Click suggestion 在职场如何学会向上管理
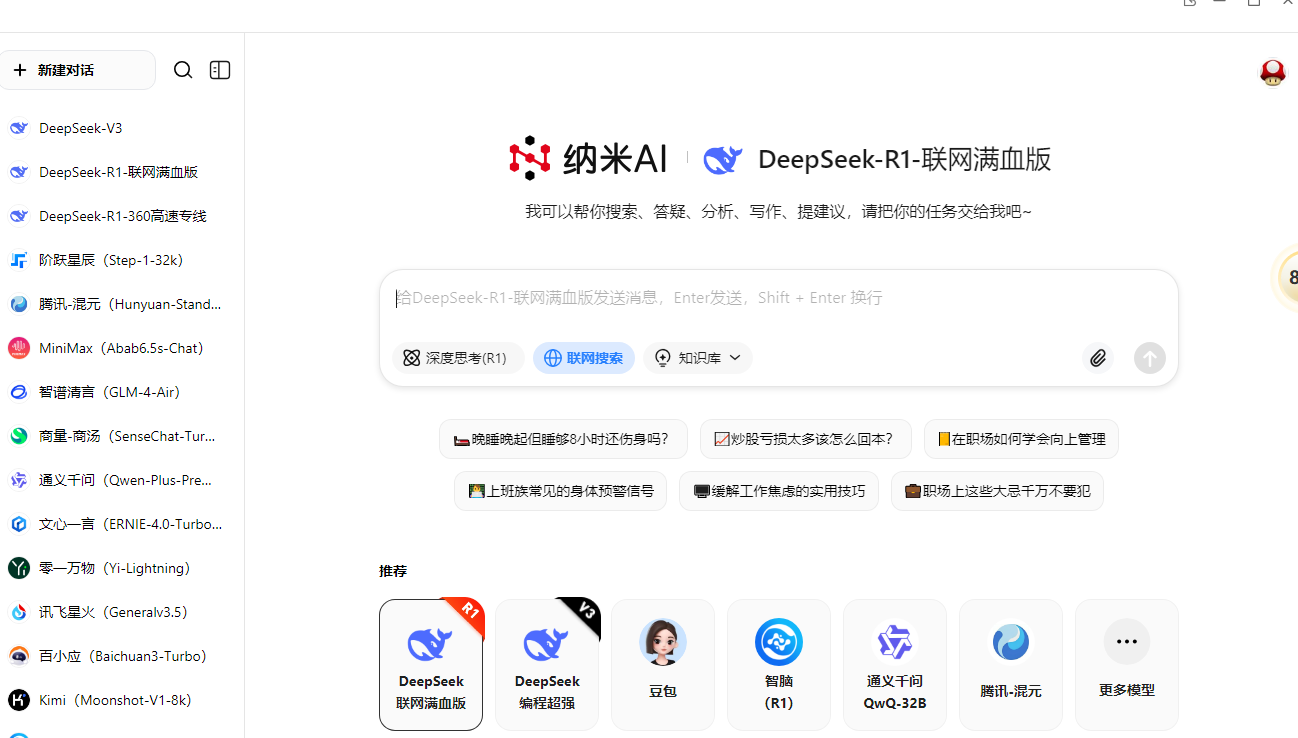1298x738 pixels. (x=1021, y=439)
